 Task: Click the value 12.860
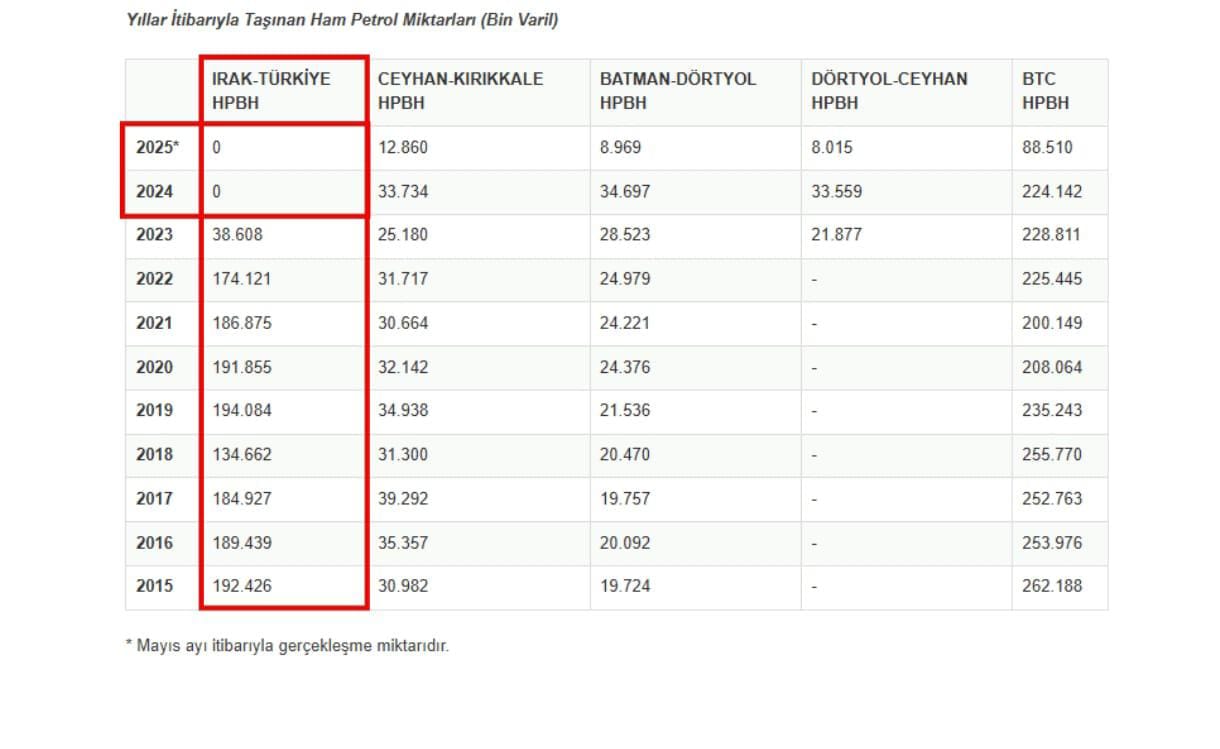(x=403, y=148)
